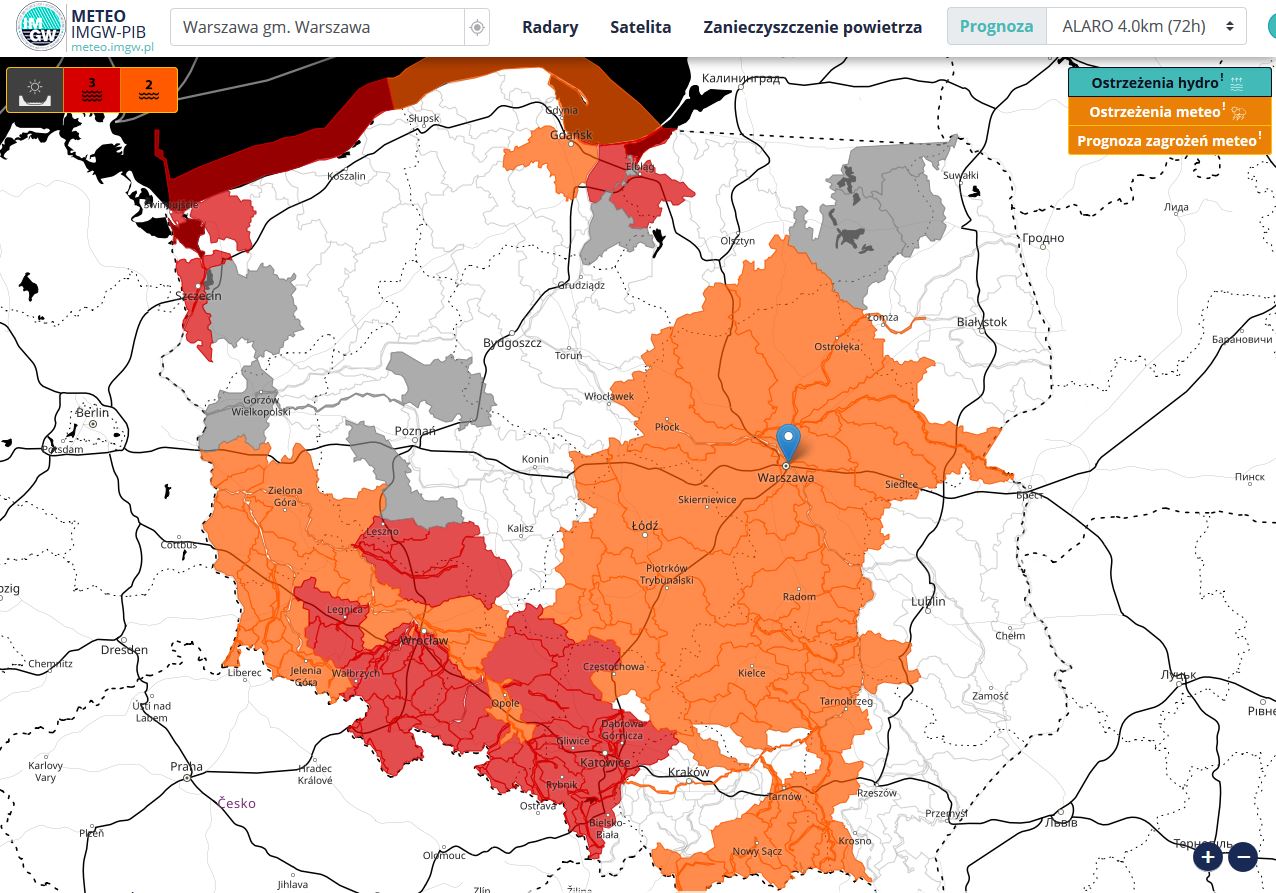Click the waves icon on Ostrzeżenia hydro
The height and width of the screenshot is (893, 1276).
click(x=1237, y=83)
